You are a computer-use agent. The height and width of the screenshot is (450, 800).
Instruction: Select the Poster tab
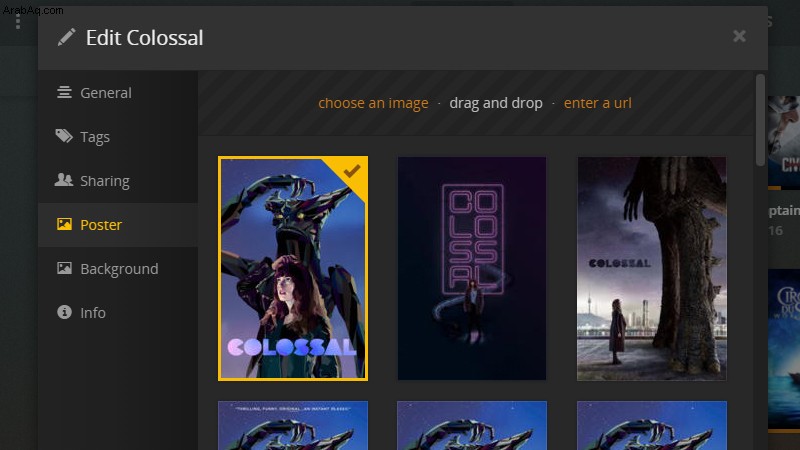pyautogui.click(x=118, y=225)
